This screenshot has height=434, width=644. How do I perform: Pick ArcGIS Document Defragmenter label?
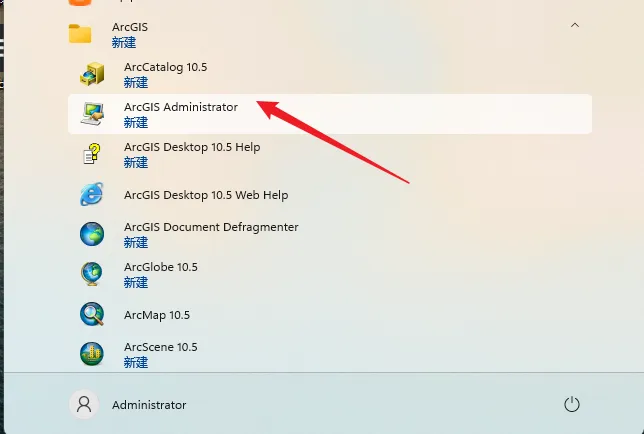pyautogui.click(x=211, y=227)
